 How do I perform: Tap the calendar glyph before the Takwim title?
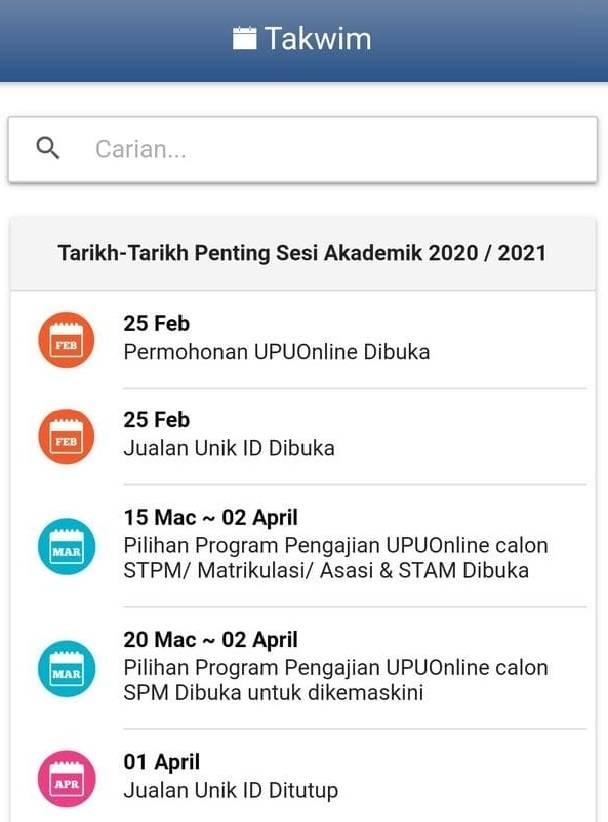(x=243, y=38)
